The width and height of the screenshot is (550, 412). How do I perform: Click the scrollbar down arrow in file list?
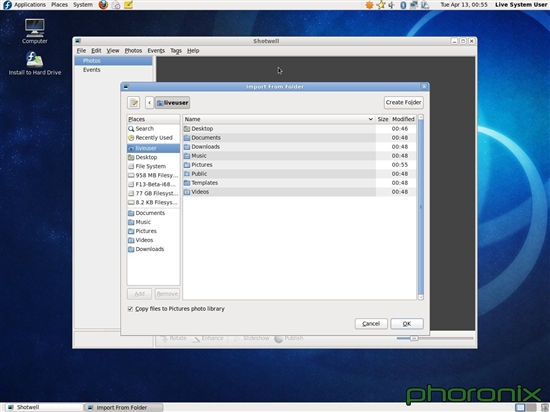point(421,297)
